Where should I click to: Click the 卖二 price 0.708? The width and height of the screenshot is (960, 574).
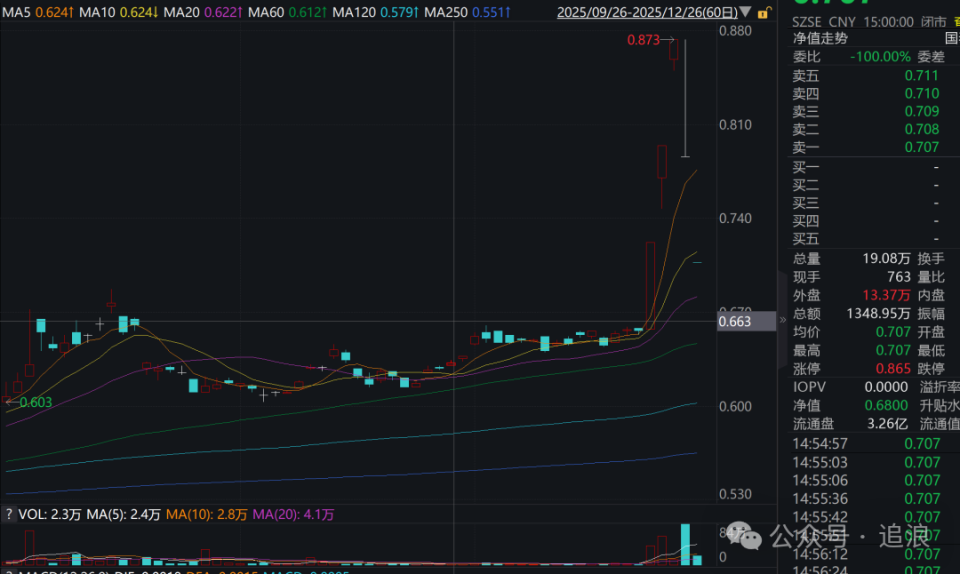(921, 129)
